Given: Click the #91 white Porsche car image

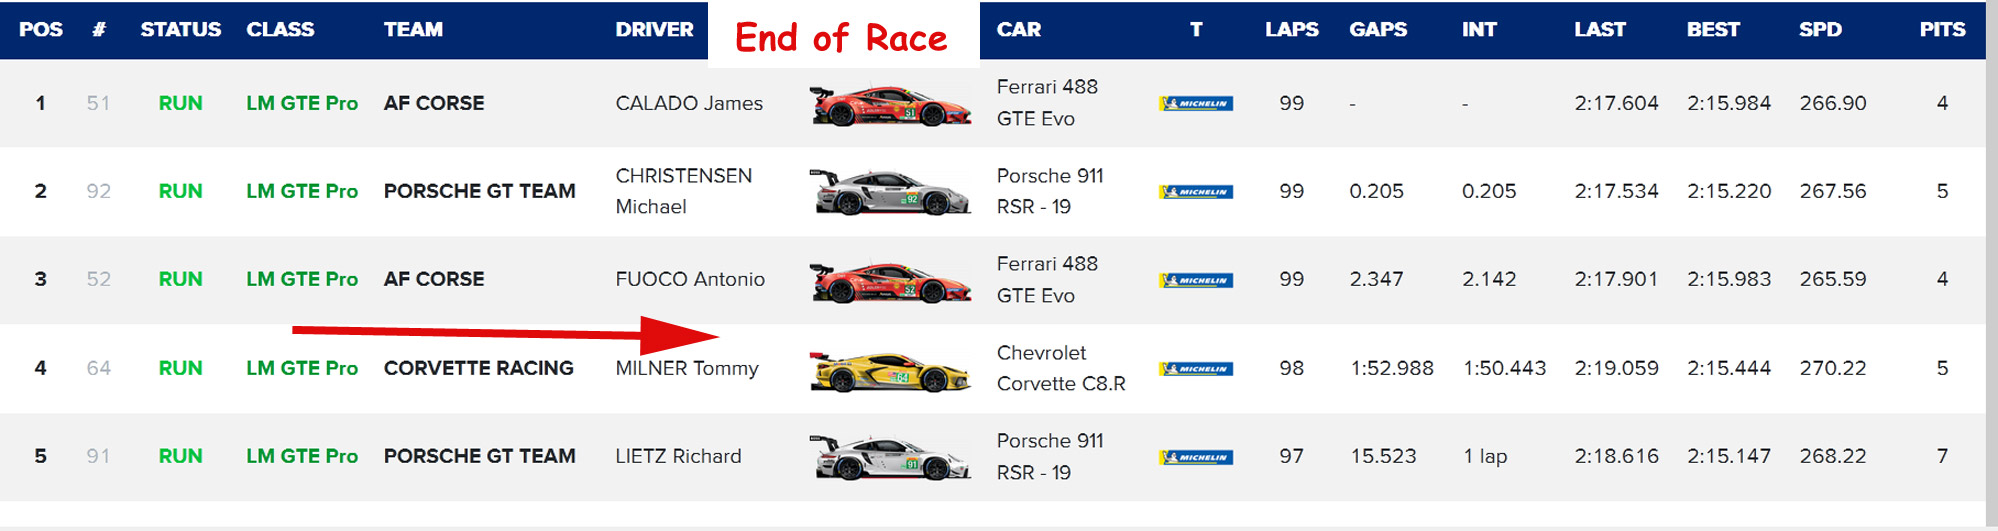Looking at the screenshot, I should (889, 458).
